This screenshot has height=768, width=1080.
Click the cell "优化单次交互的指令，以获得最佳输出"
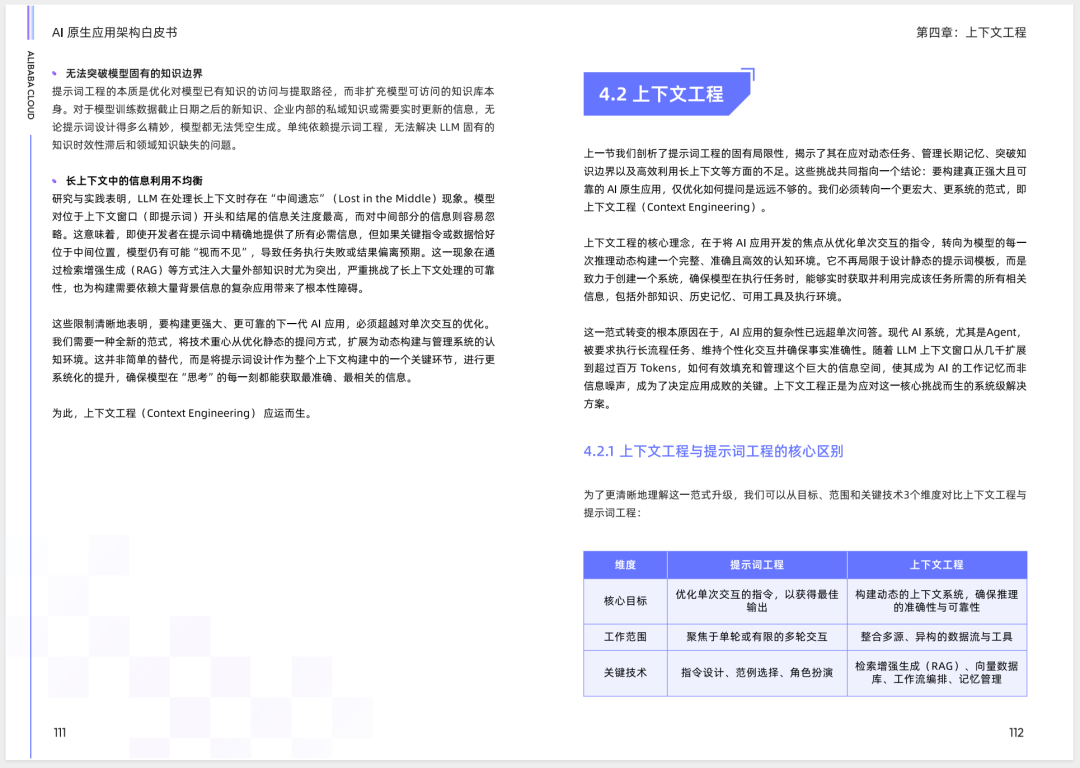[757, 601]
